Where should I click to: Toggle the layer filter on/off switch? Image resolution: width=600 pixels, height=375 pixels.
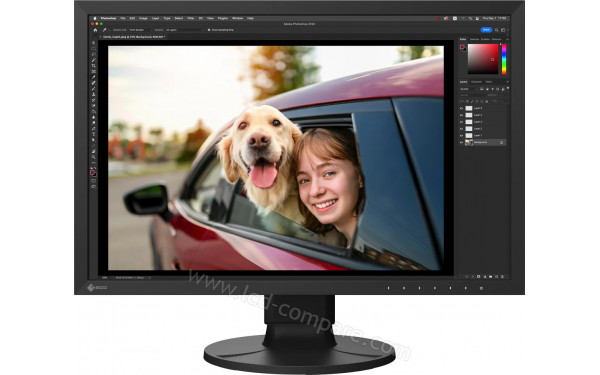click(x=508, y=88)
